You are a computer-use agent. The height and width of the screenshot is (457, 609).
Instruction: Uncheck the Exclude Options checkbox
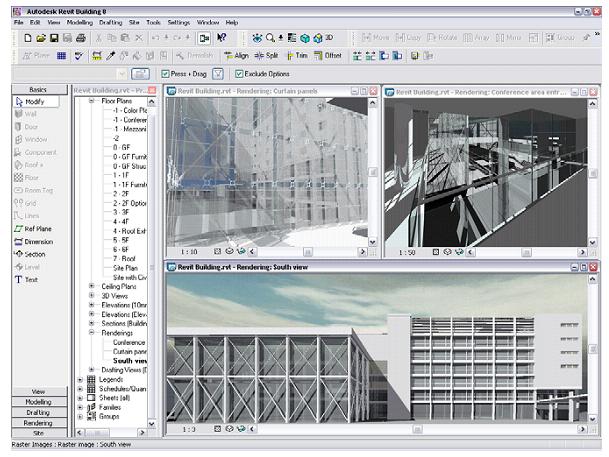click(238, 74)
